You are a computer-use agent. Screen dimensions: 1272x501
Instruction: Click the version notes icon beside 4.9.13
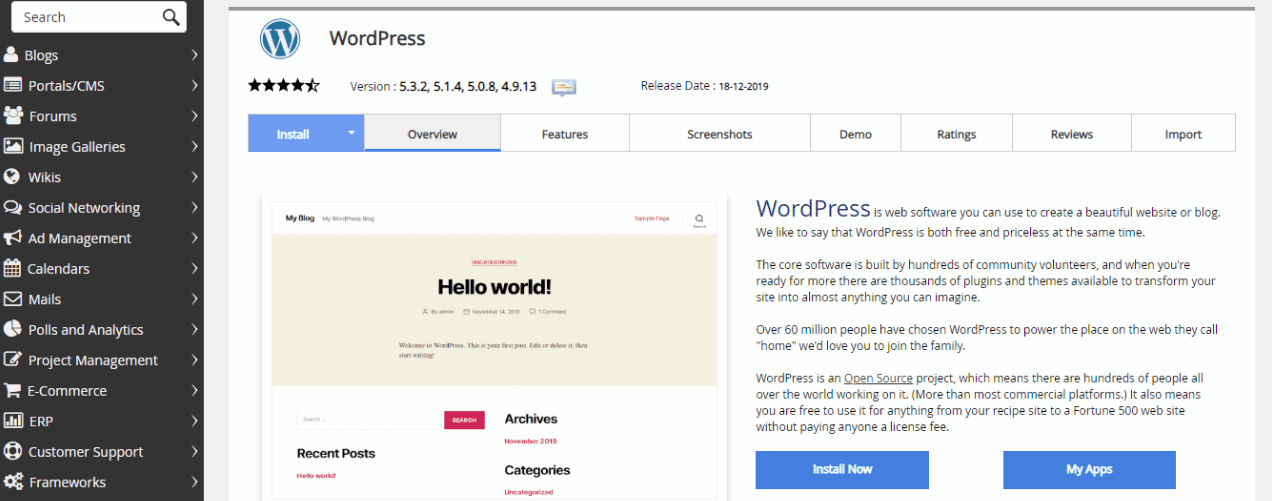pos(564,87)
